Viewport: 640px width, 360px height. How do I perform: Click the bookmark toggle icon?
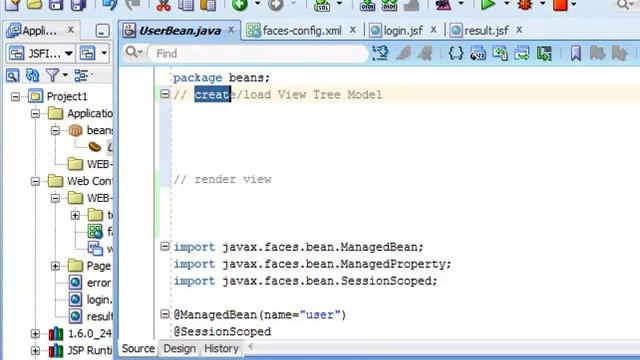click(x=576, y=53)
